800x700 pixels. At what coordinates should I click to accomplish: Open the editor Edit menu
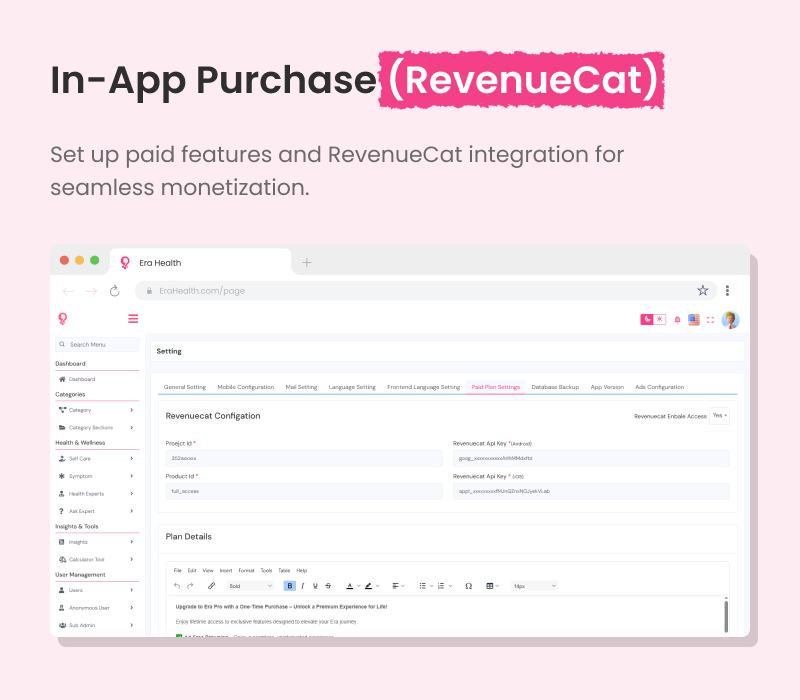[x=192, y=570]
